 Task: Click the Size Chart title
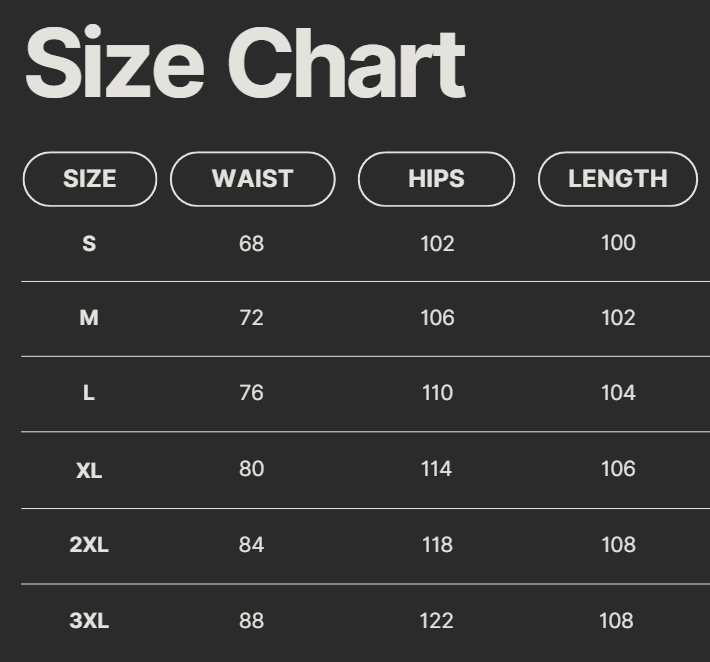point(245,63)
